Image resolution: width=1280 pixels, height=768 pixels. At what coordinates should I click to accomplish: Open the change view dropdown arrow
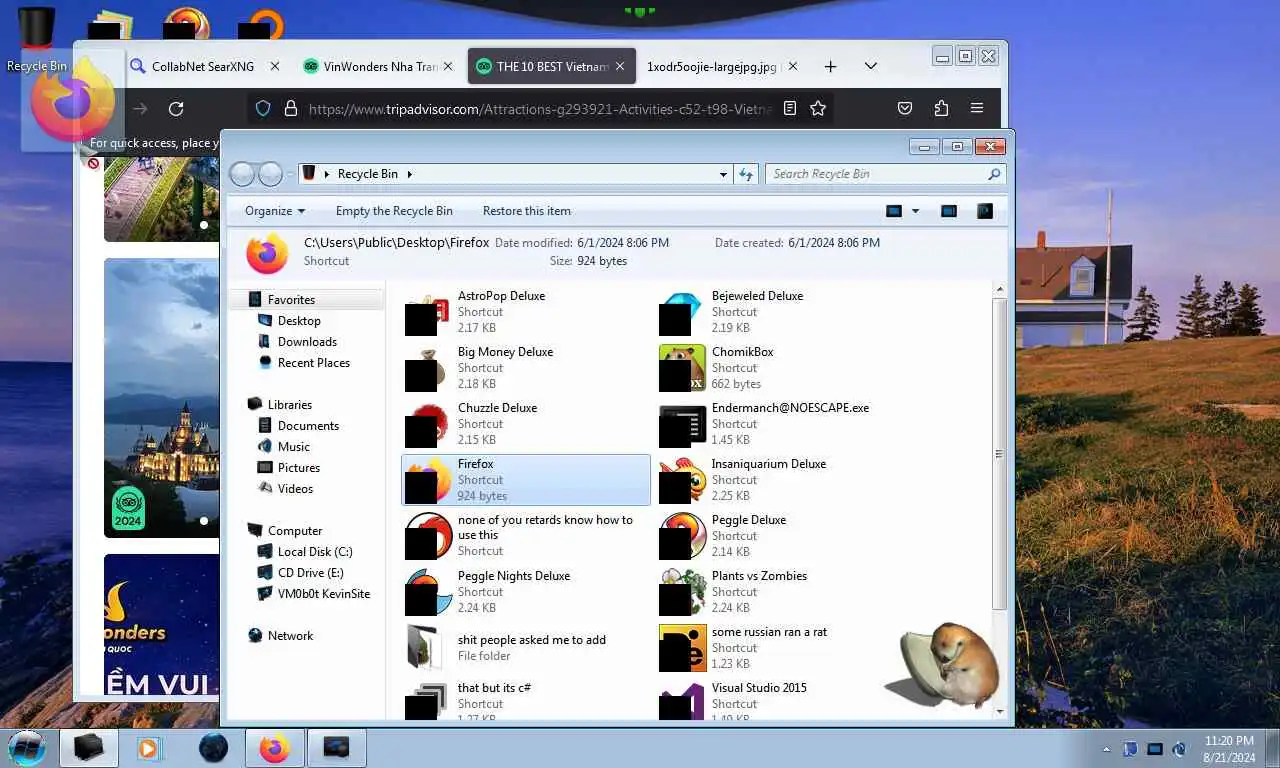(915, 211)
